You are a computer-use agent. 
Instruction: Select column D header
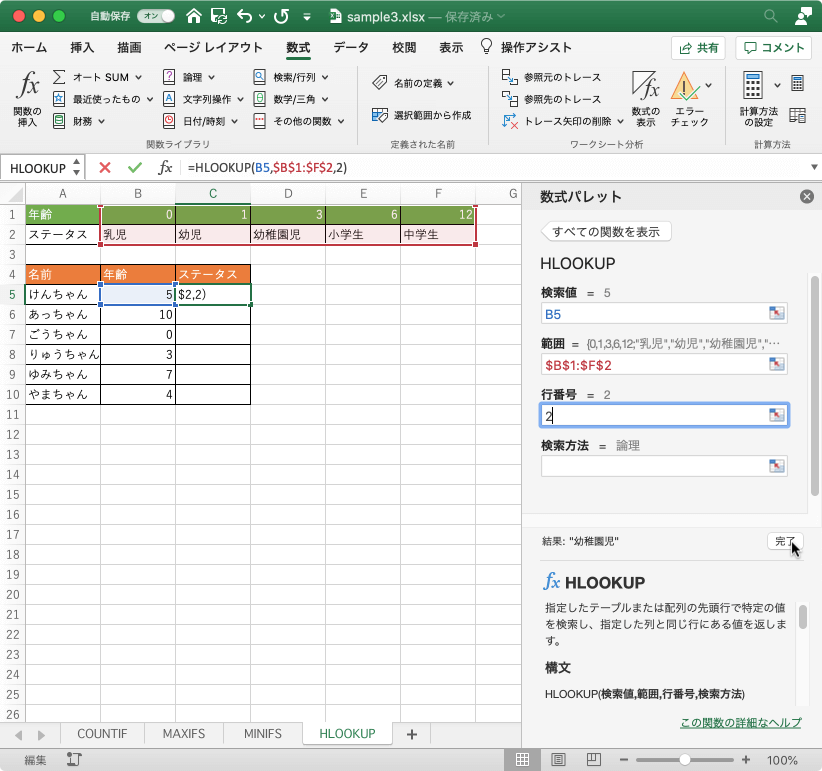pos(288,194)
